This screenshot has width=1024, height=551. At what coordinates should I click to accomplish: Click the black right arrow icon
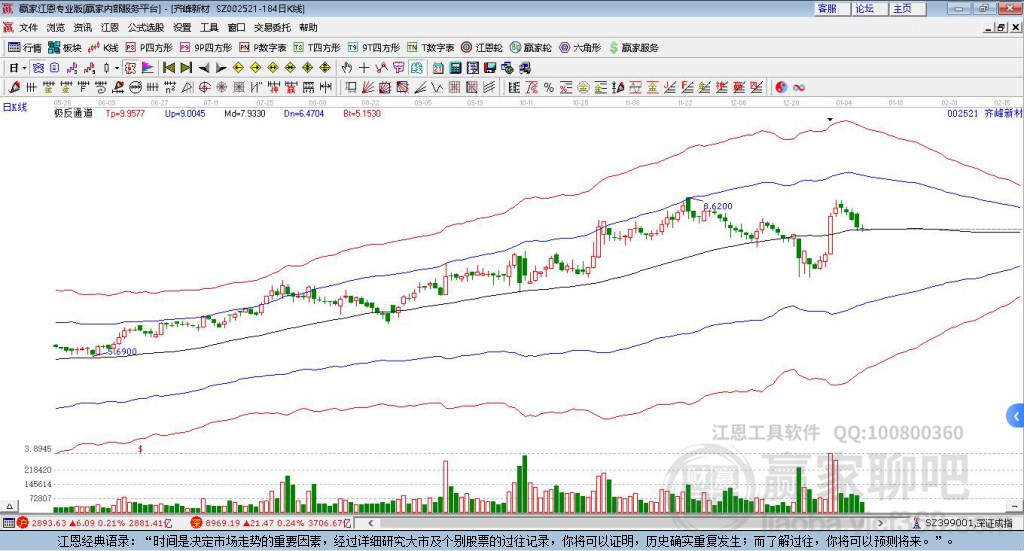tap(221, 68)
